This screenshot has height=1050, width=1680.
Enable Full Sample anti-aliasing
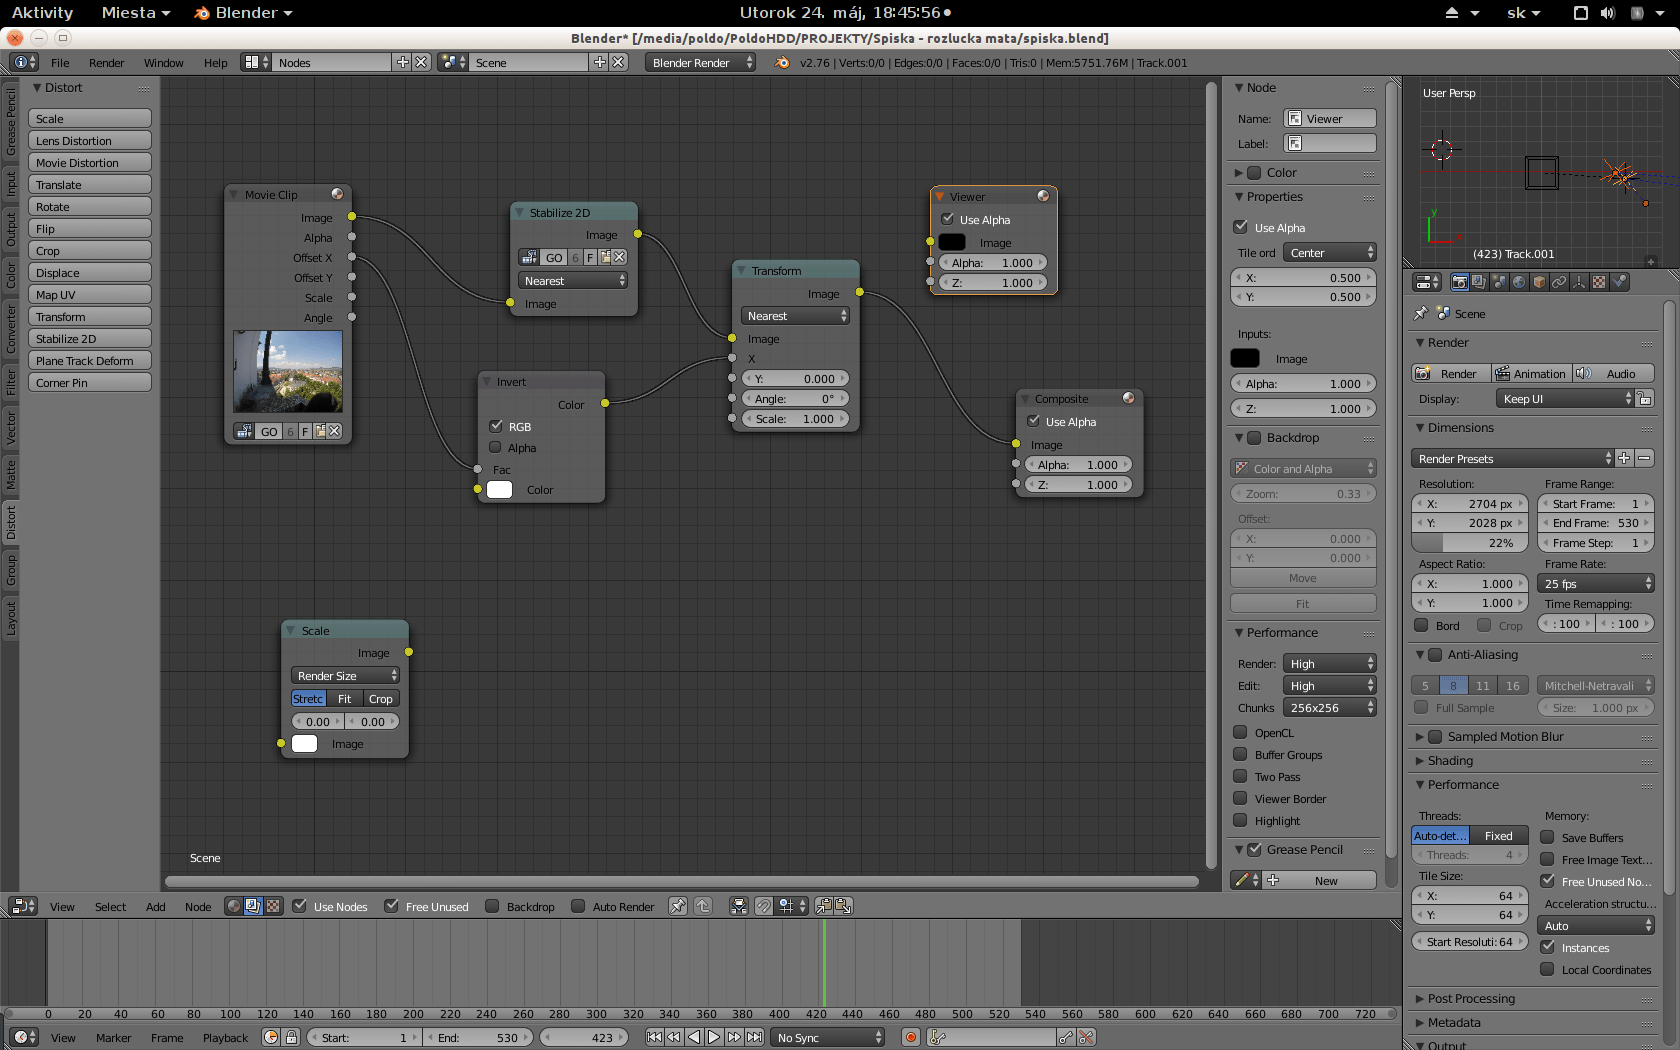(x=1420, y=707)
